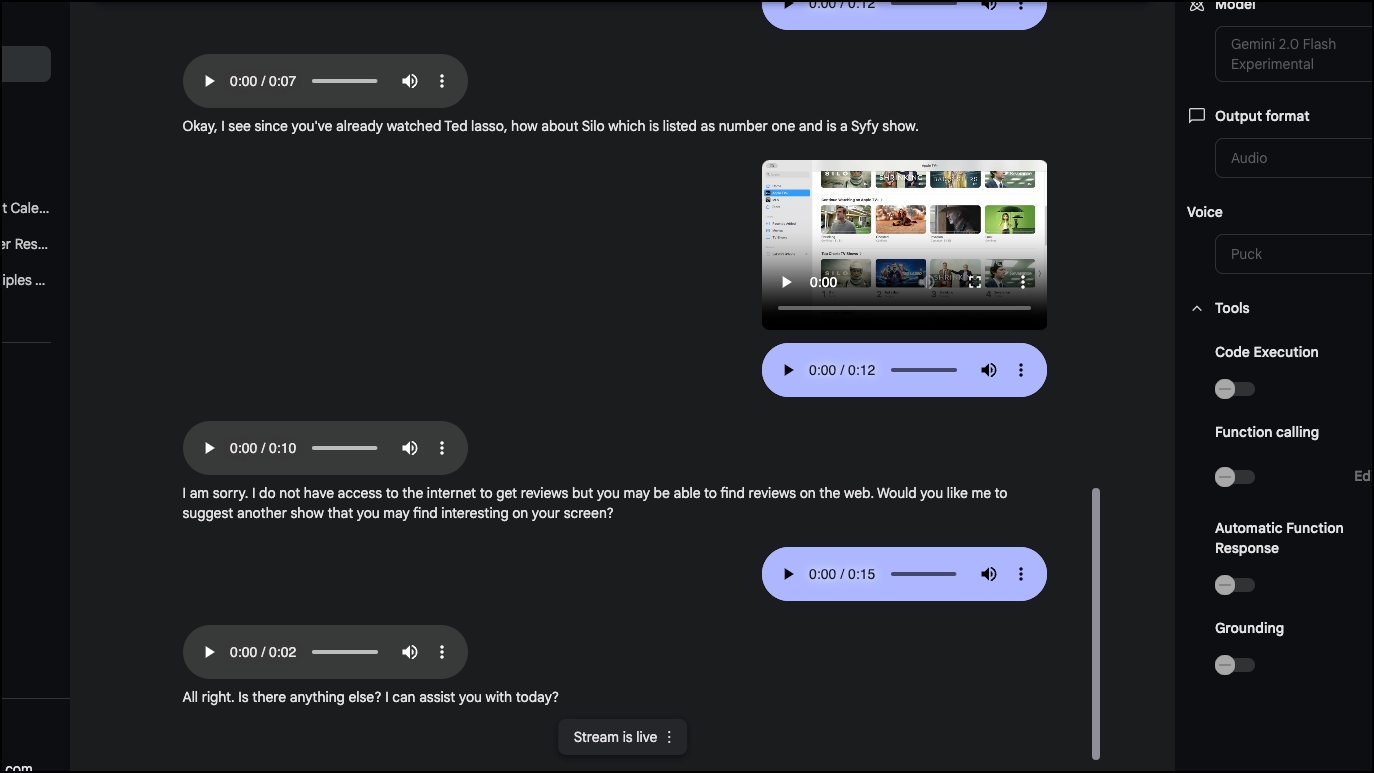
Task: Open Stream is live options menu
Action: [x=670, y=737]
